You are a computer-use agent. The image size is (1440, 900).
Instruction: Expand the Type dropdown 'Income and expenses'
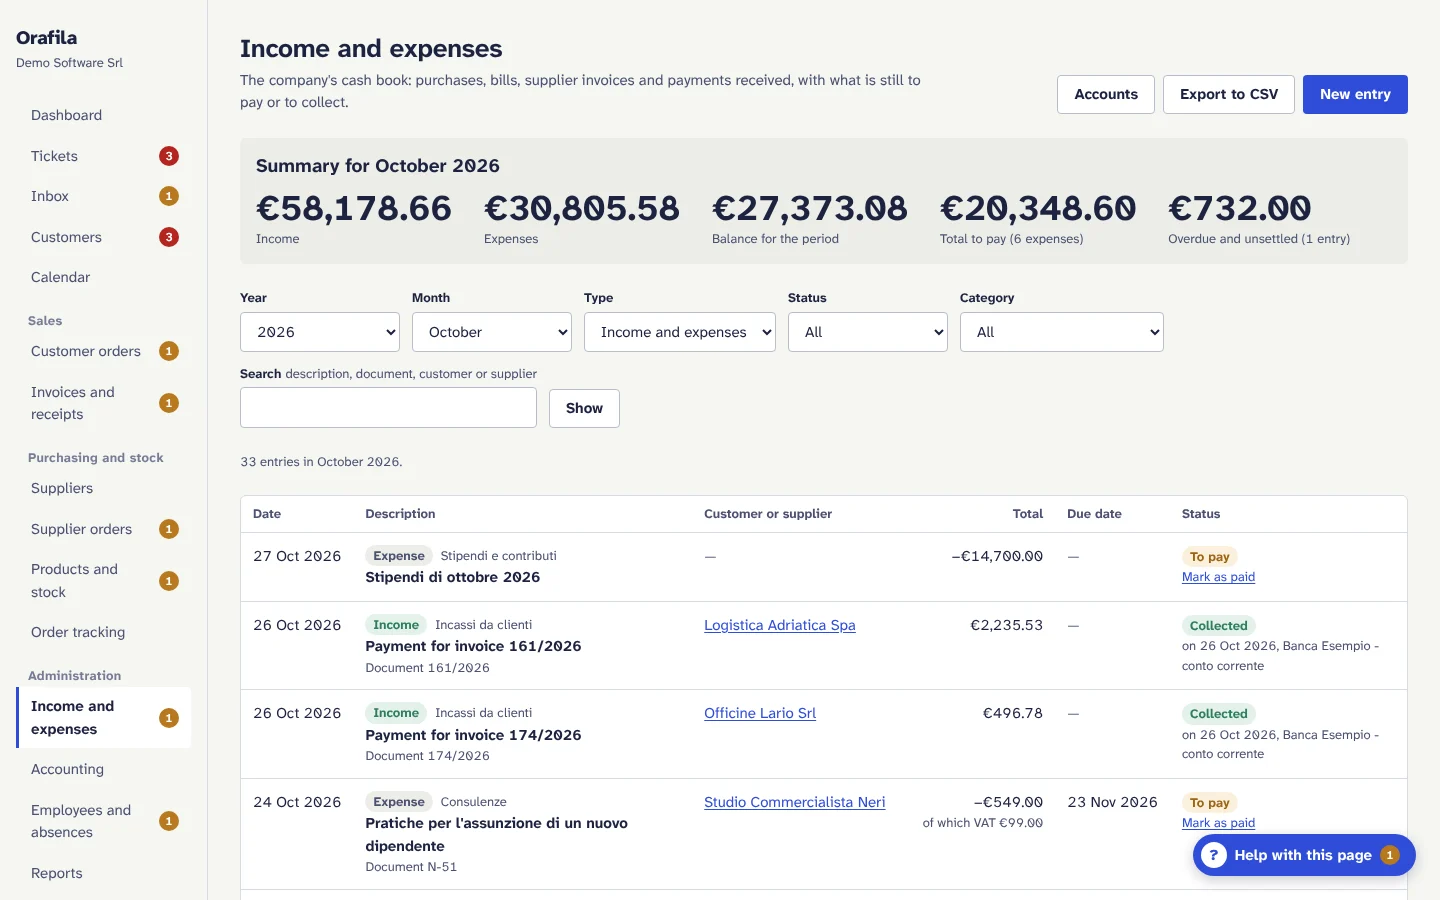[x=680, y=332]
